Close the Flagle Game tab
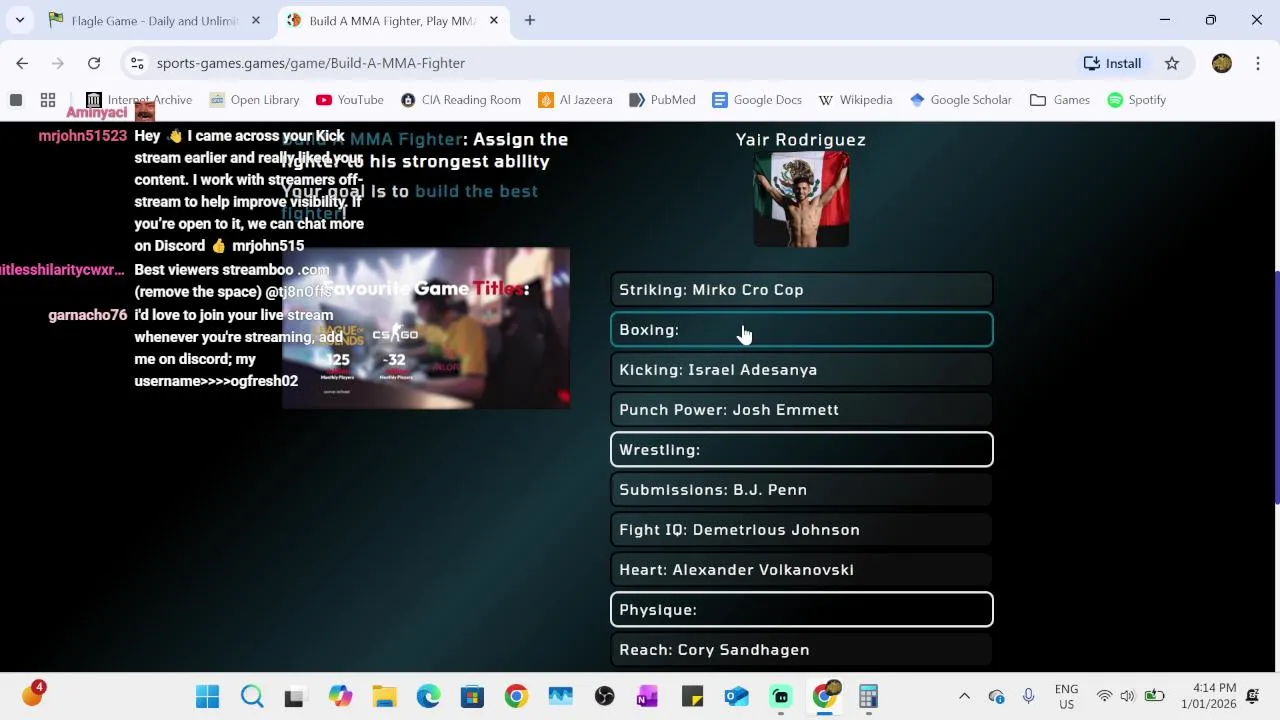 [256, 20]
